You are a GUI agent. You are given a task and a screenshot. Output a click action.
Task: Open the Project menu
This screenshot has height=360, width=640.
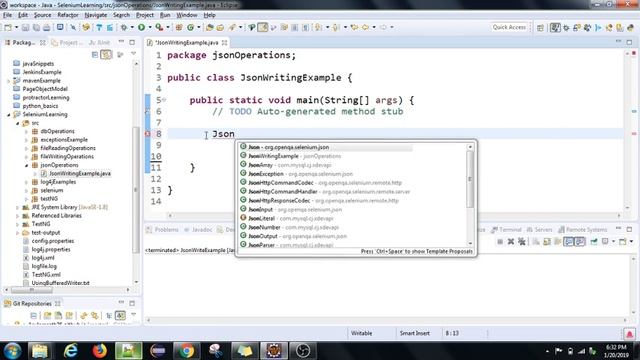pos(145,15)
